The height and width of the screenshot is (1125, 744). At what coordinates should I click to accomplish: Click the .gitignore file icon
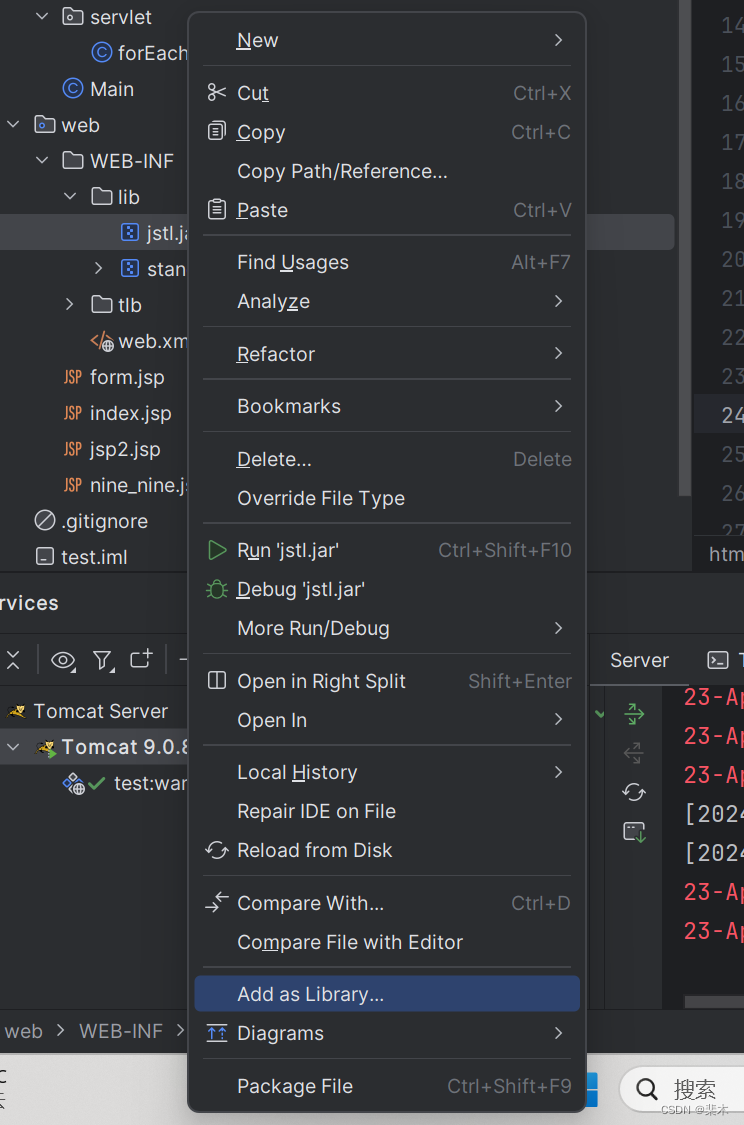44,520
